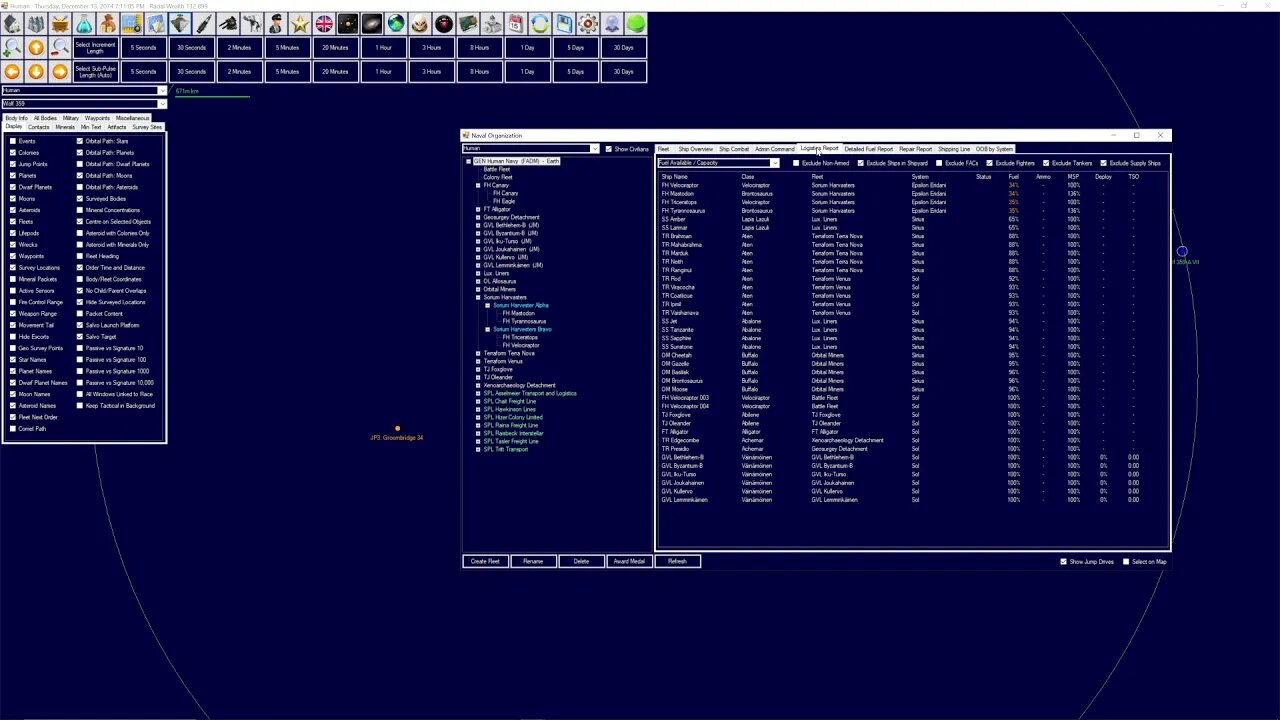1280x720 pixels.
Task: Switch to Ship Overview tab
Action: click(695, 149)
